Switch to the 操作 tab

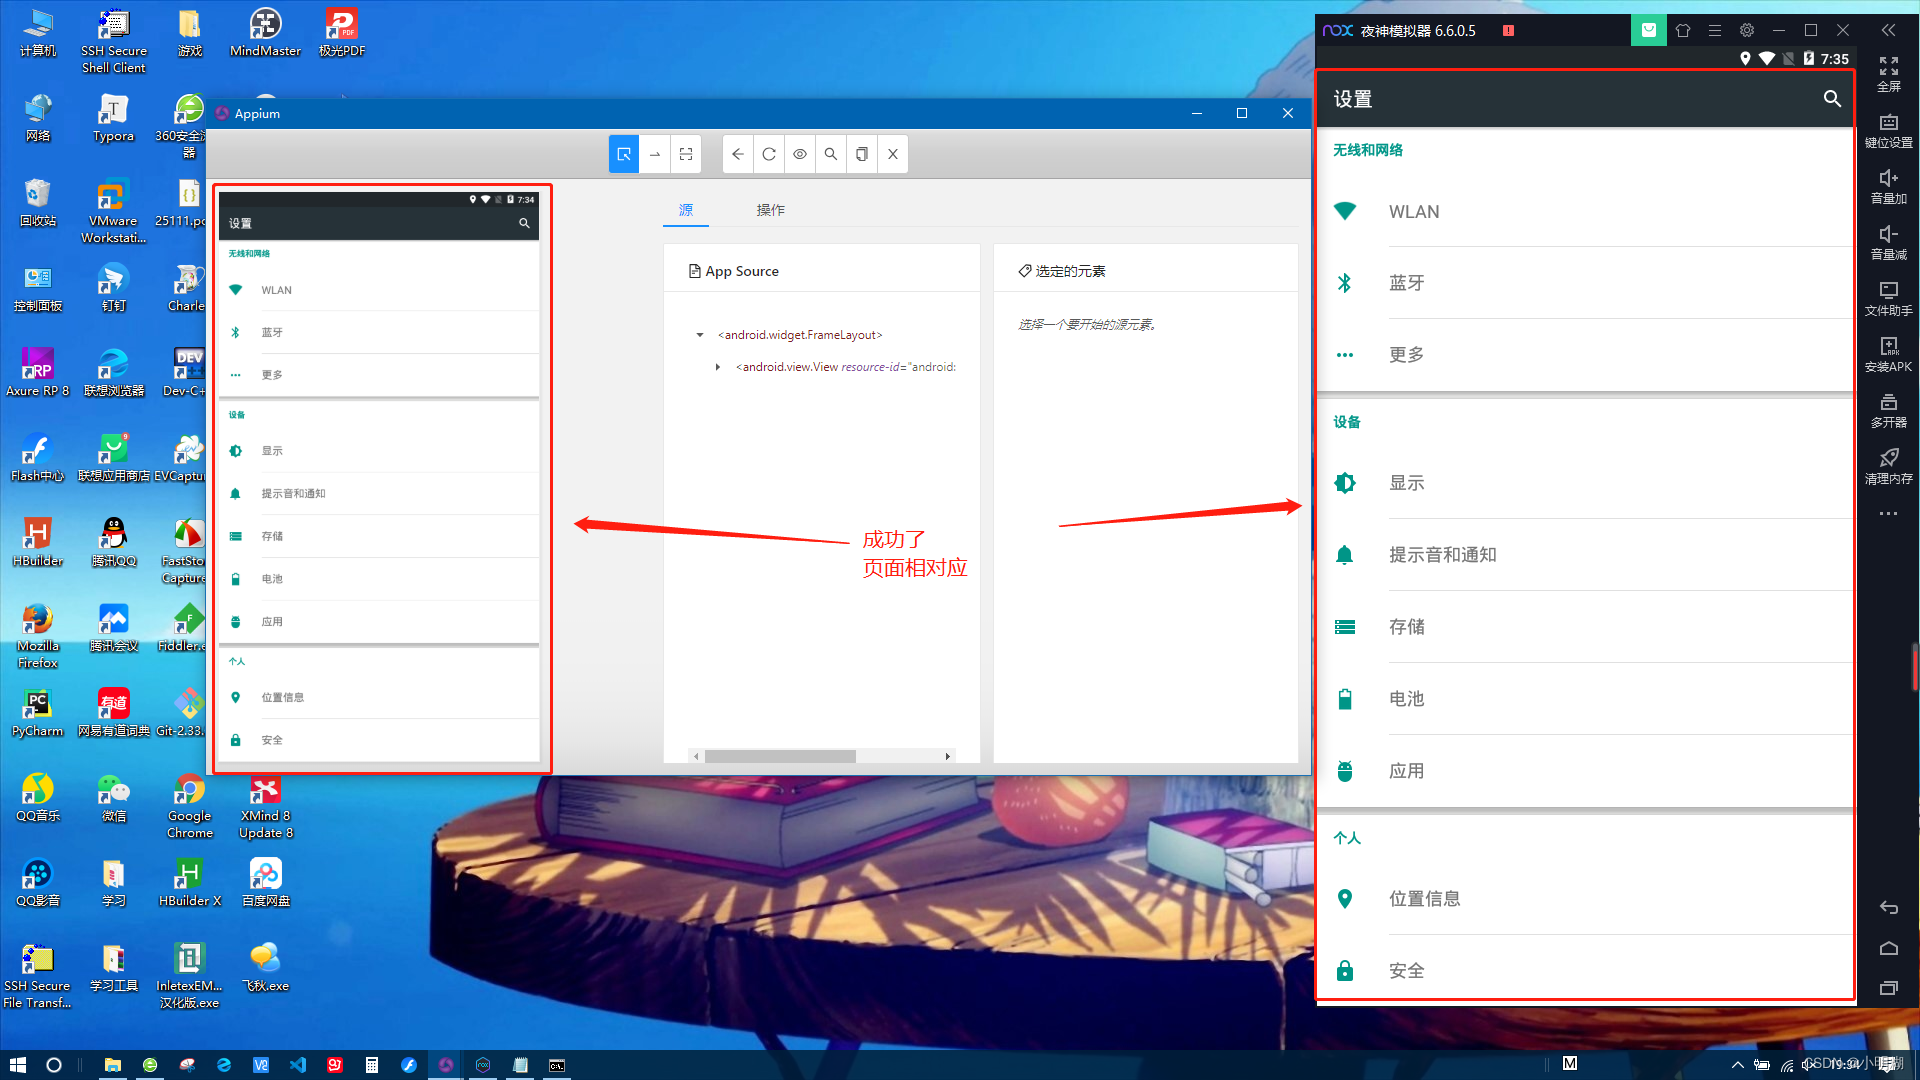770,210
